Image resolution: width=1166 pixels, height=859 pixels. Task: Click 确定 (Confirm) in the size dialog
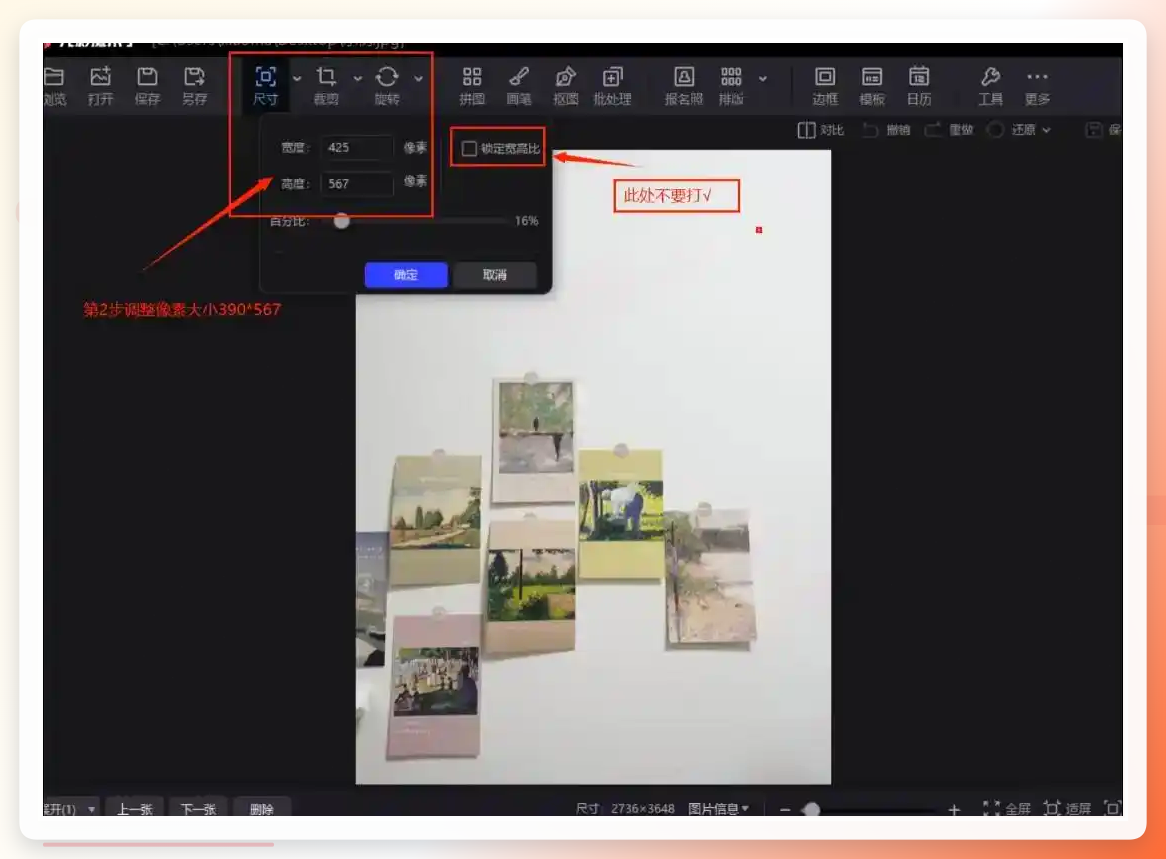click(406, 275)
